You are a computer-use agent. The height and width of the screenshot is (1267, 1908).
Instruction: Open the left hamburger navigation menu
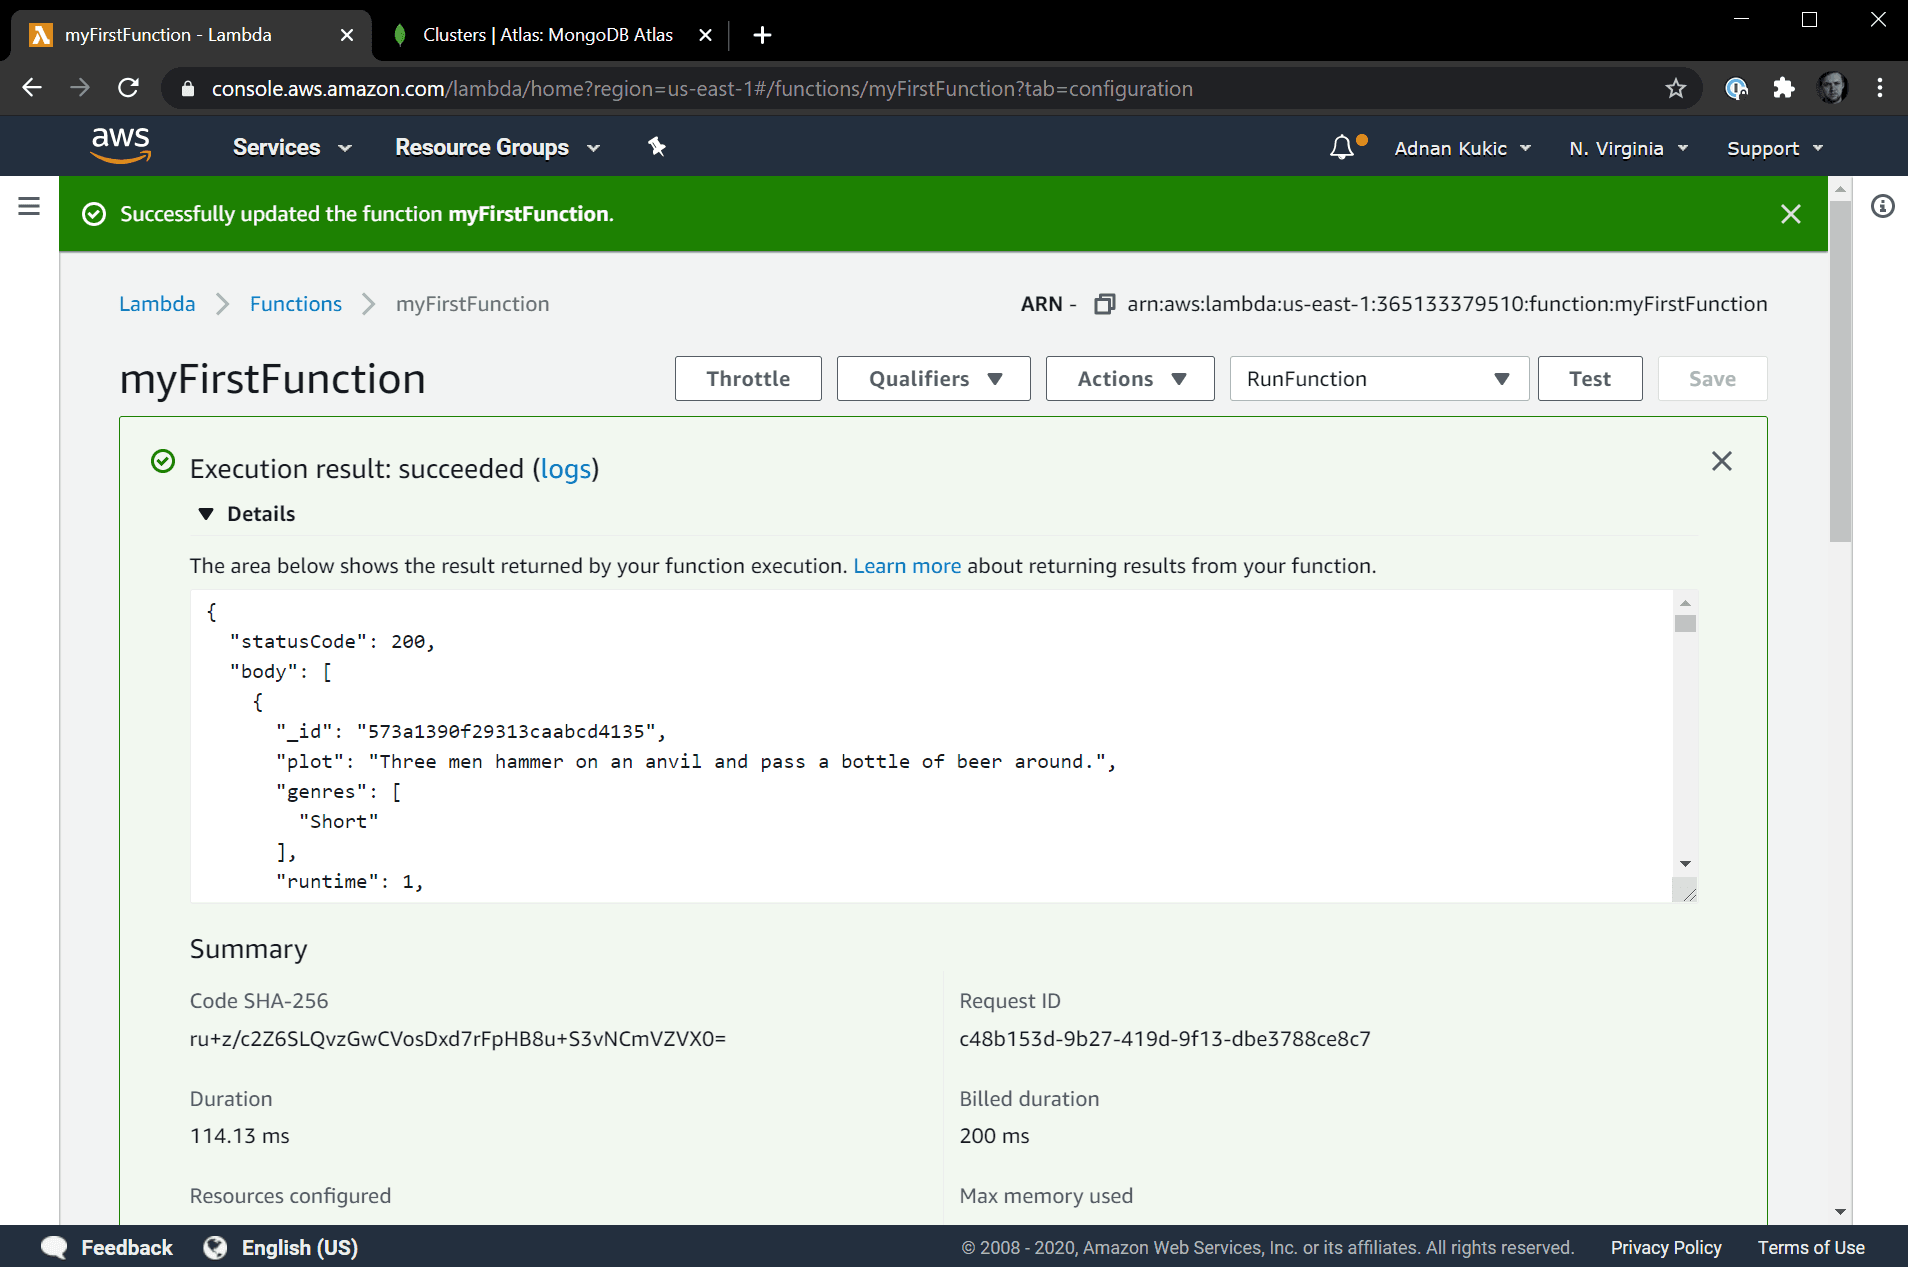click(29, 206)
